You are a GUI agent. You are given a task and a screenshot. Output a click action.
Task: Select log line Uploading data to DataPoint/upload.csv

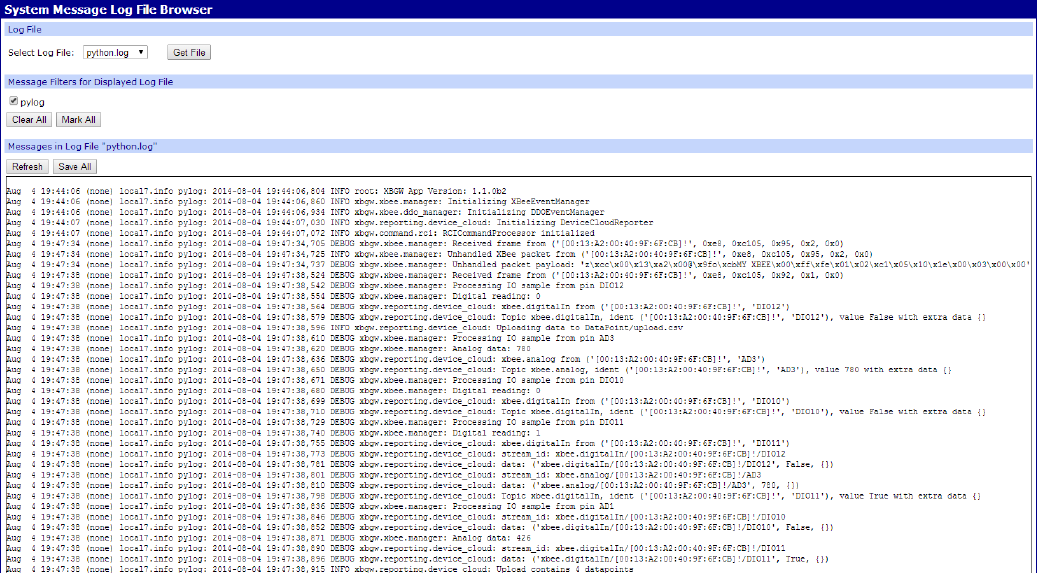344,328
